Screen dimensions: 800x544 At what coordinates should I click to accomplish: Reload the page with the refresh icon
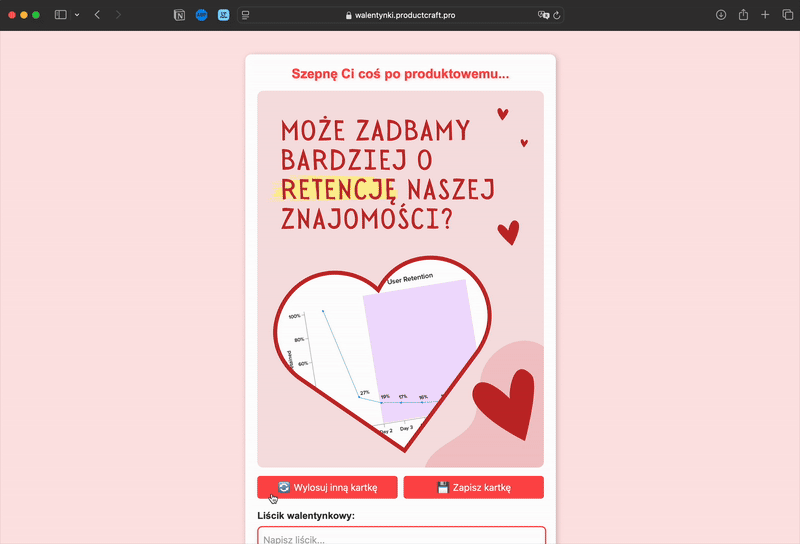pos(557,15)
